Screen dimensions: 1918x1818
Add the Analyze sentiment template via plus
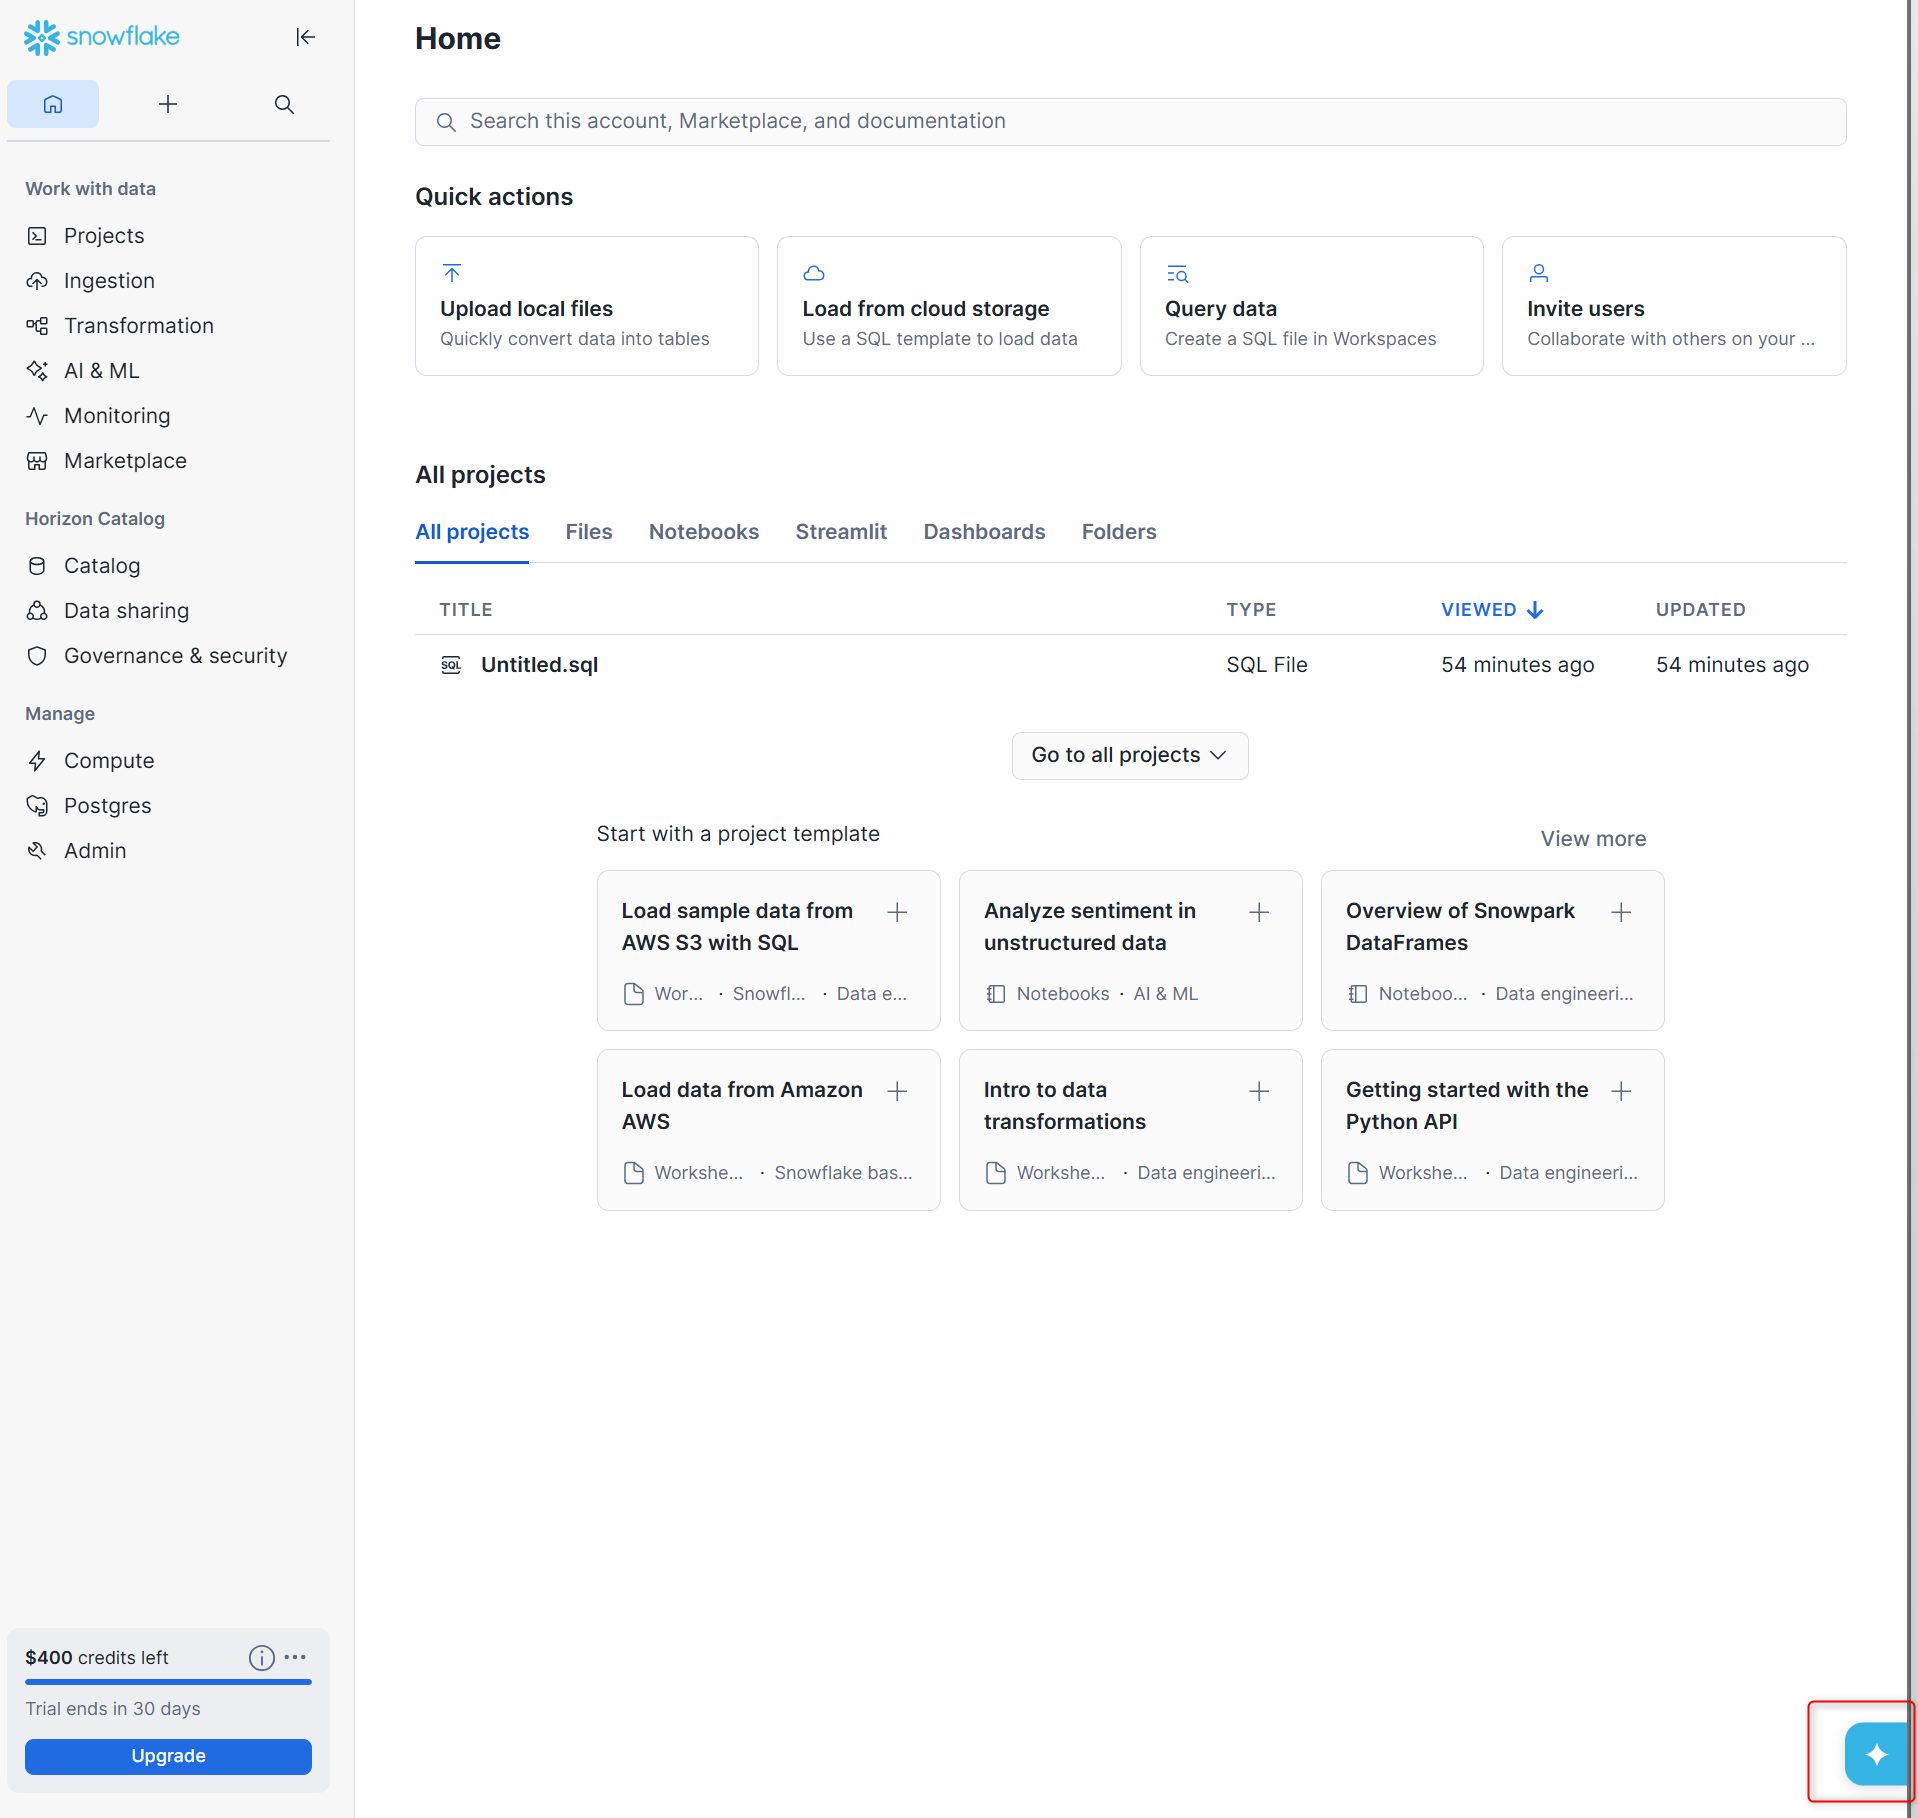[1259, 912]
